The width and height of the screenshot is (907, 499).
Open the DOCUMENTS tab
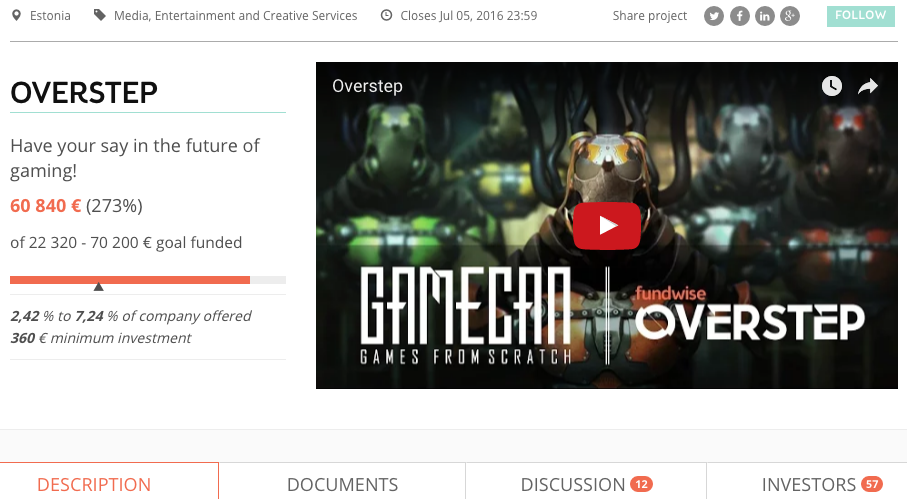[x=342, y=484]
